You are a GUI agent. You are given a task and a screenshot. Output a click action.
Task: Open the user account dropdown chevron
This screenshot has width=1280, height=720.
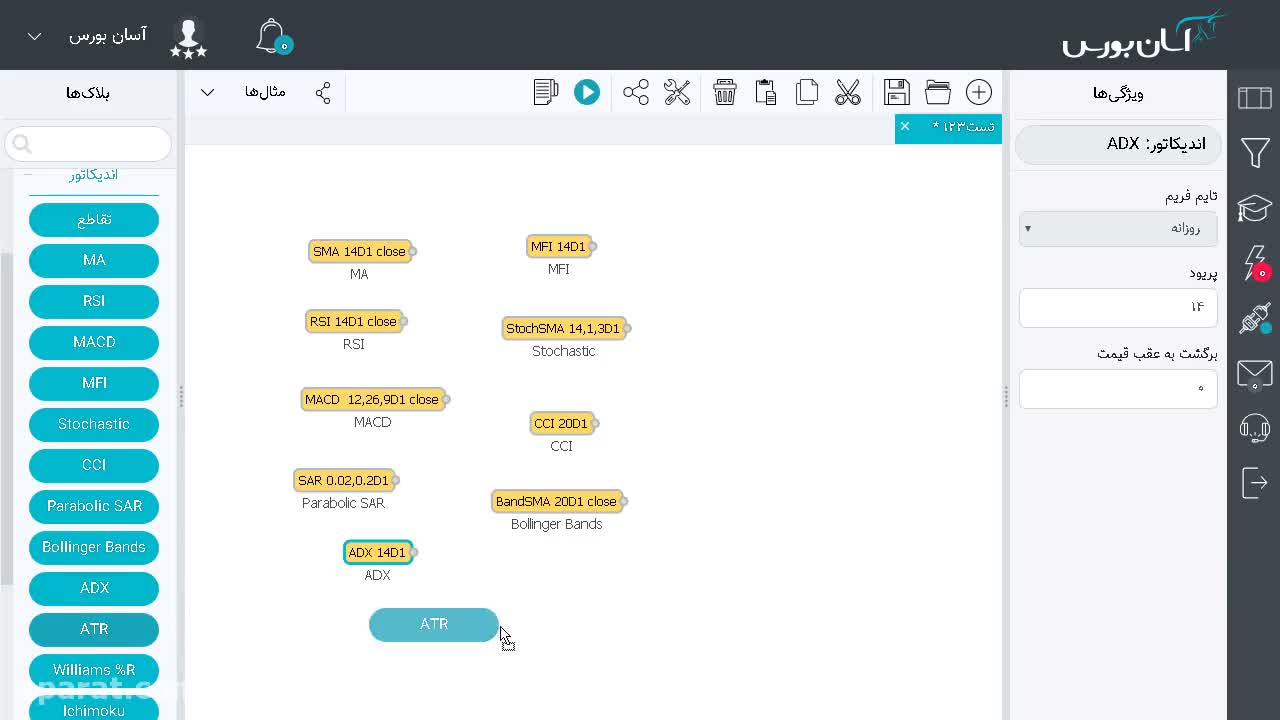(34, 36)
